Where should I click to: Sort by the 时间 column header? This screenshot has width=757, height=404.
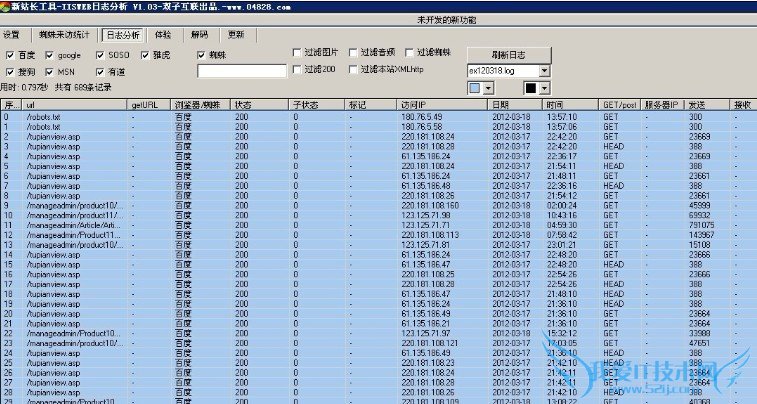[571, 105]
